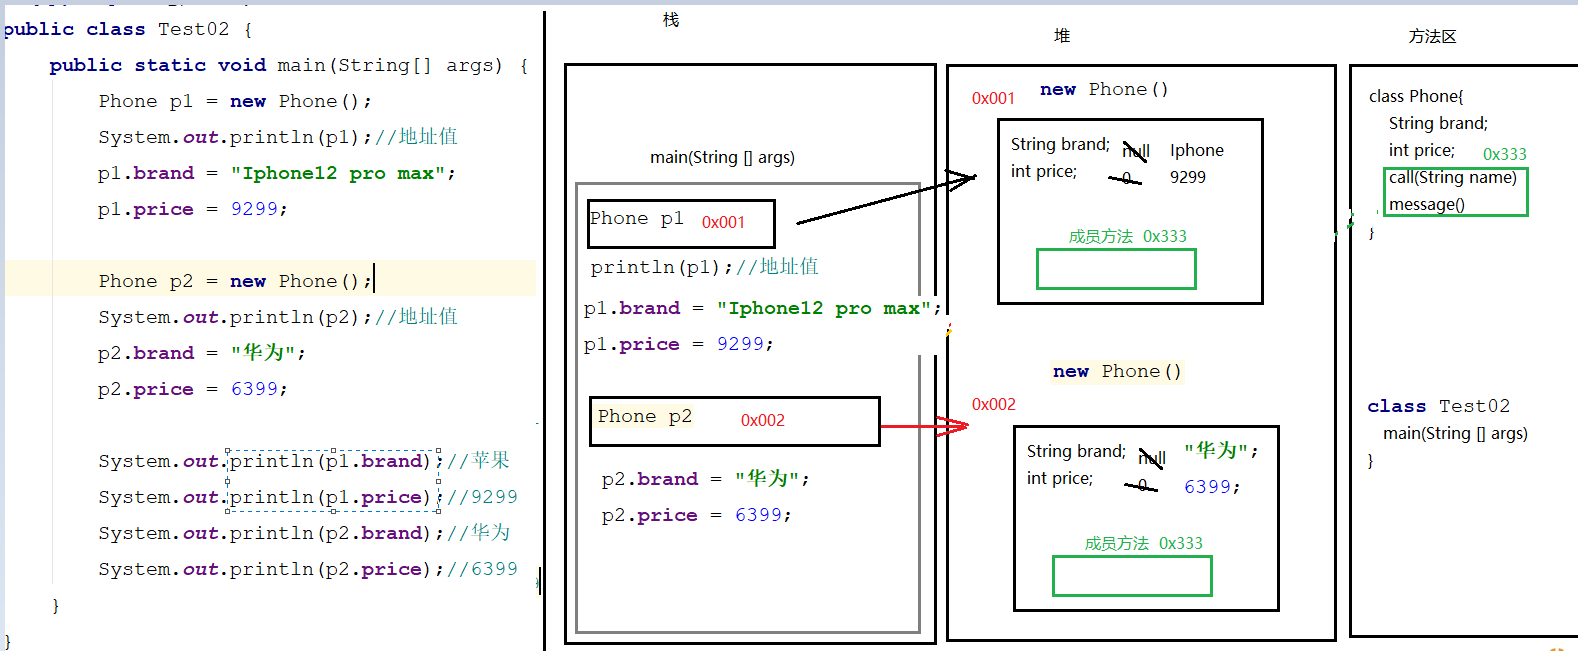This screenshot has width=1578, height=651.
Task: Click 'String brand;' under class Phone in method area
Action: (x=1438, y=123)
